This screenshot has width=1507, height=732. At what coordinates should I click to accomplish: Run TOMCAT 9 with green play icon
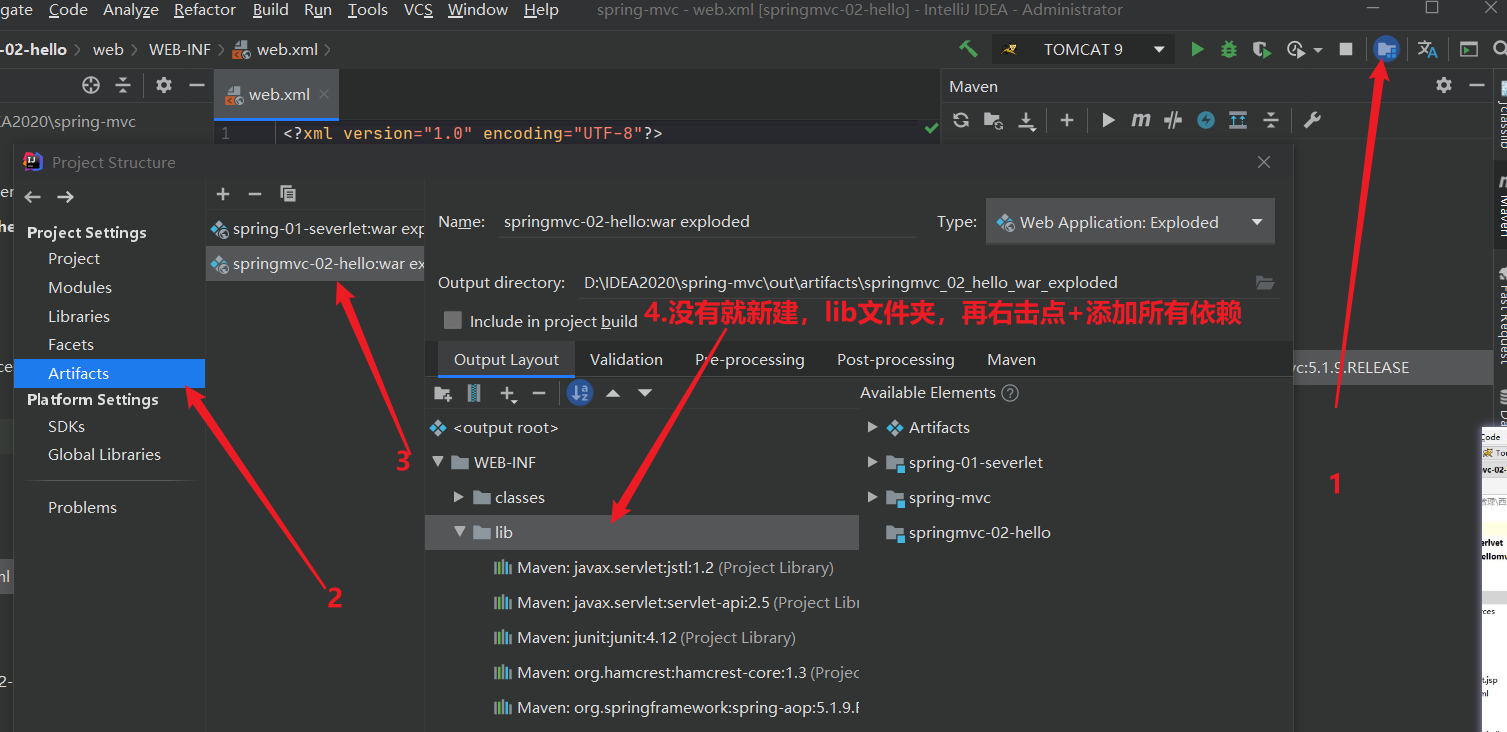tap(1197, 49)
